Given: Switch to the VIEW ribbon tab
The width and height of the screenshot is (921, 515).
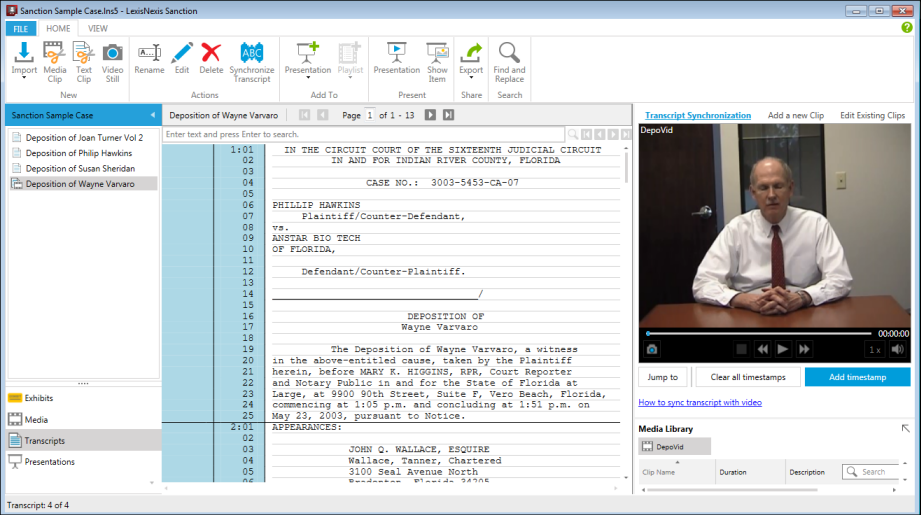Looking at the screenshot, I should coord(98,28).
